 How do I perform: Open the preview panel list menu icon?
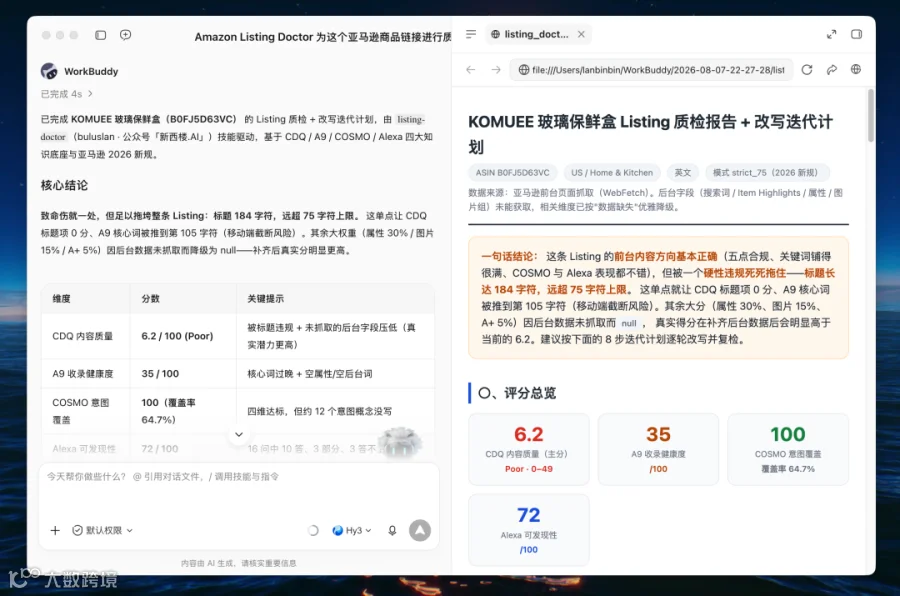click(x=471, y=34)
